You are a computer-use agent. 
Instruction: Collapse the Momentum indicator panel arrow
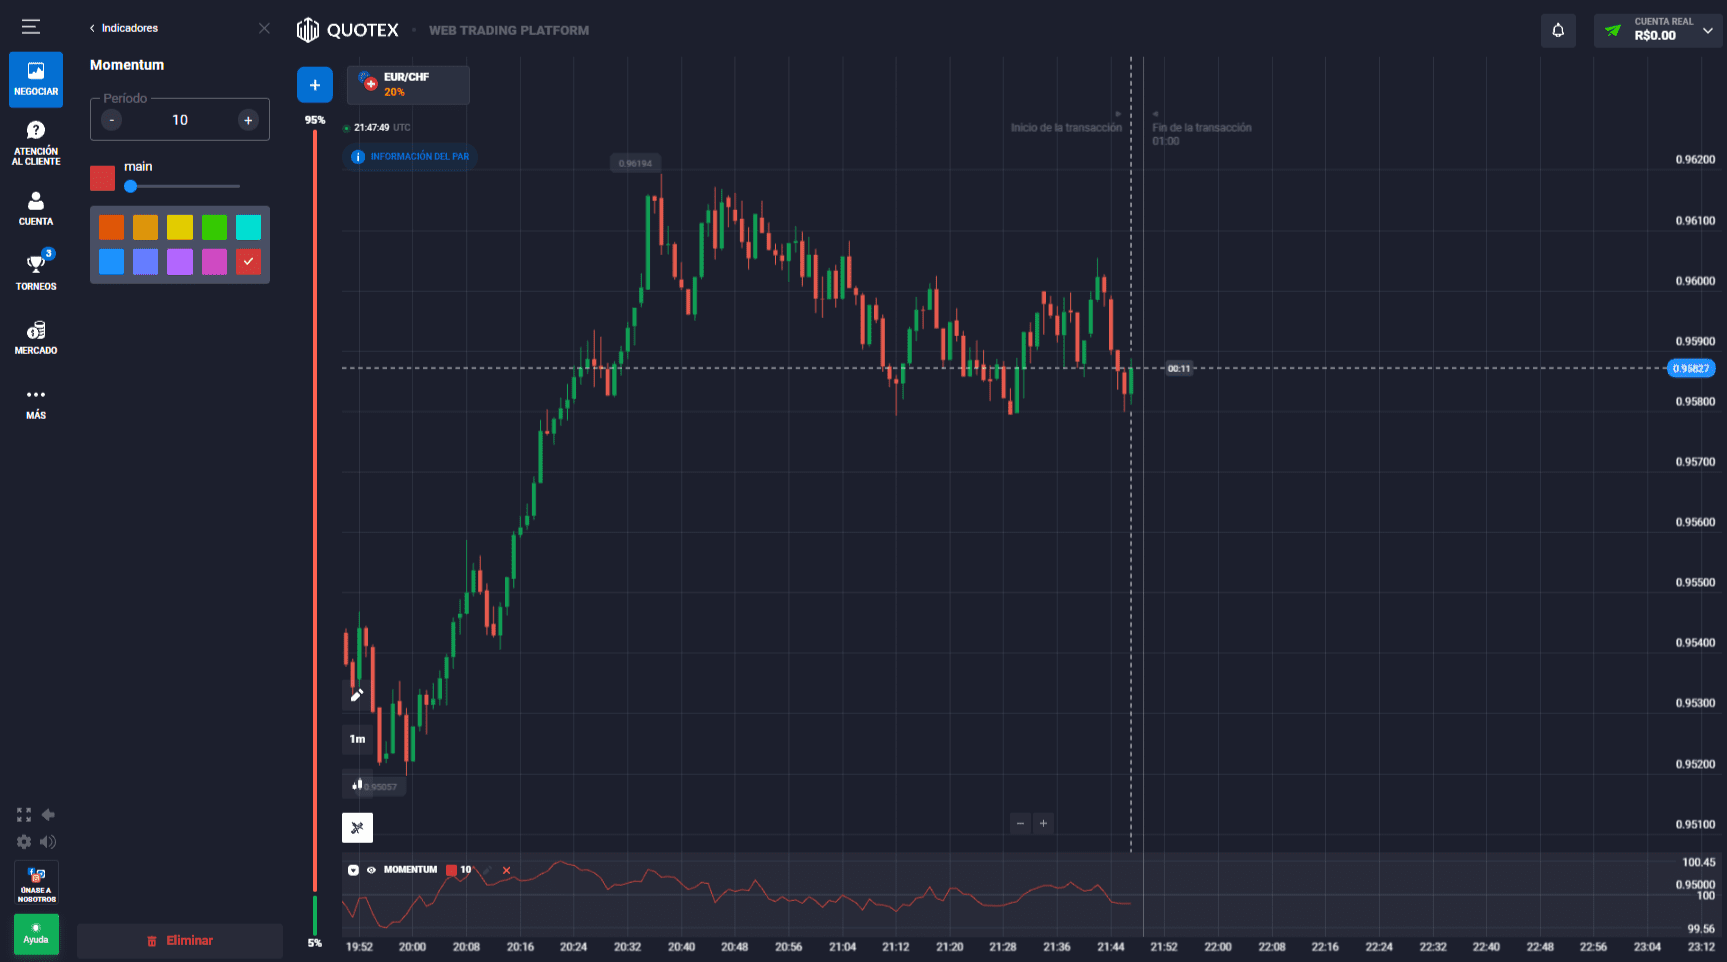[x=353, y=870]
